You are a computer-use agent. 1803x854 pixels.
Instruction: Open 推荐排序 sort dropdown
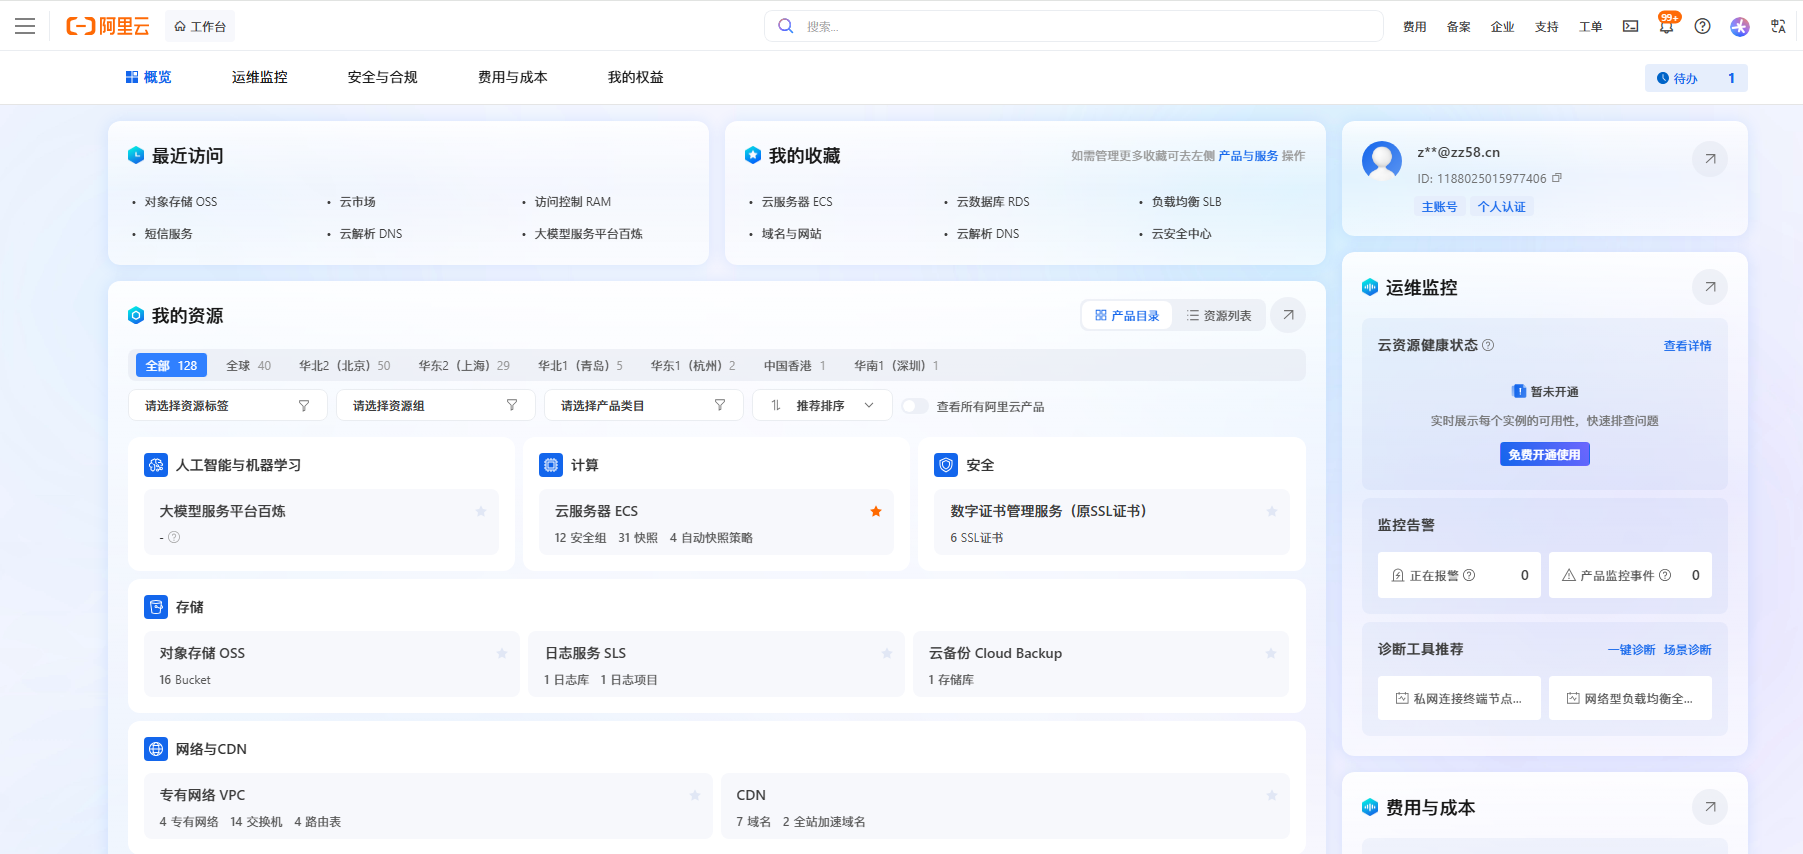click(x=822, y=405)
